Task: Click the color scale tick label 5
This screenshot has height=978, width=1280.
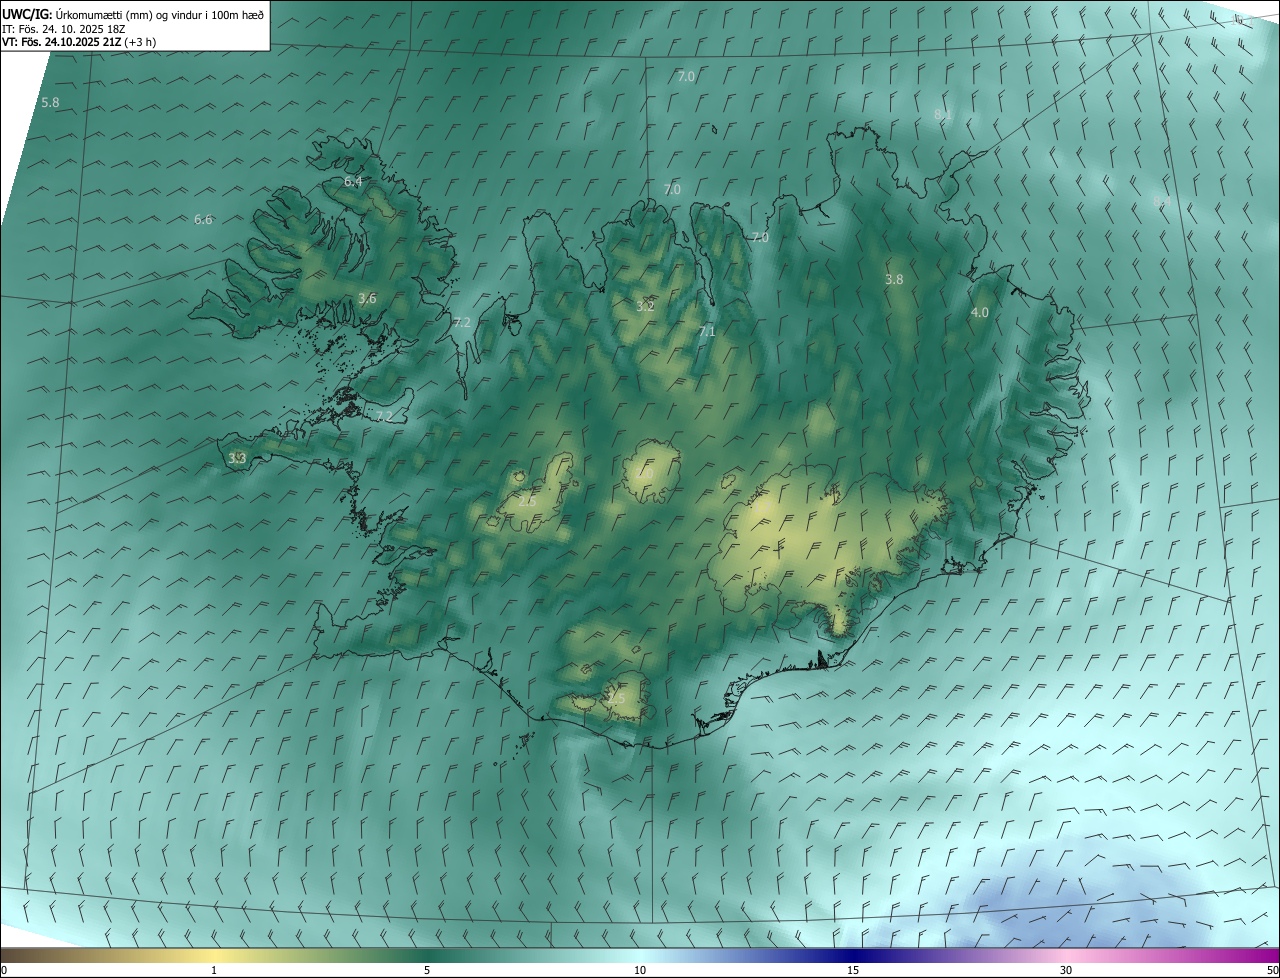Action: (x=427, y=970)
